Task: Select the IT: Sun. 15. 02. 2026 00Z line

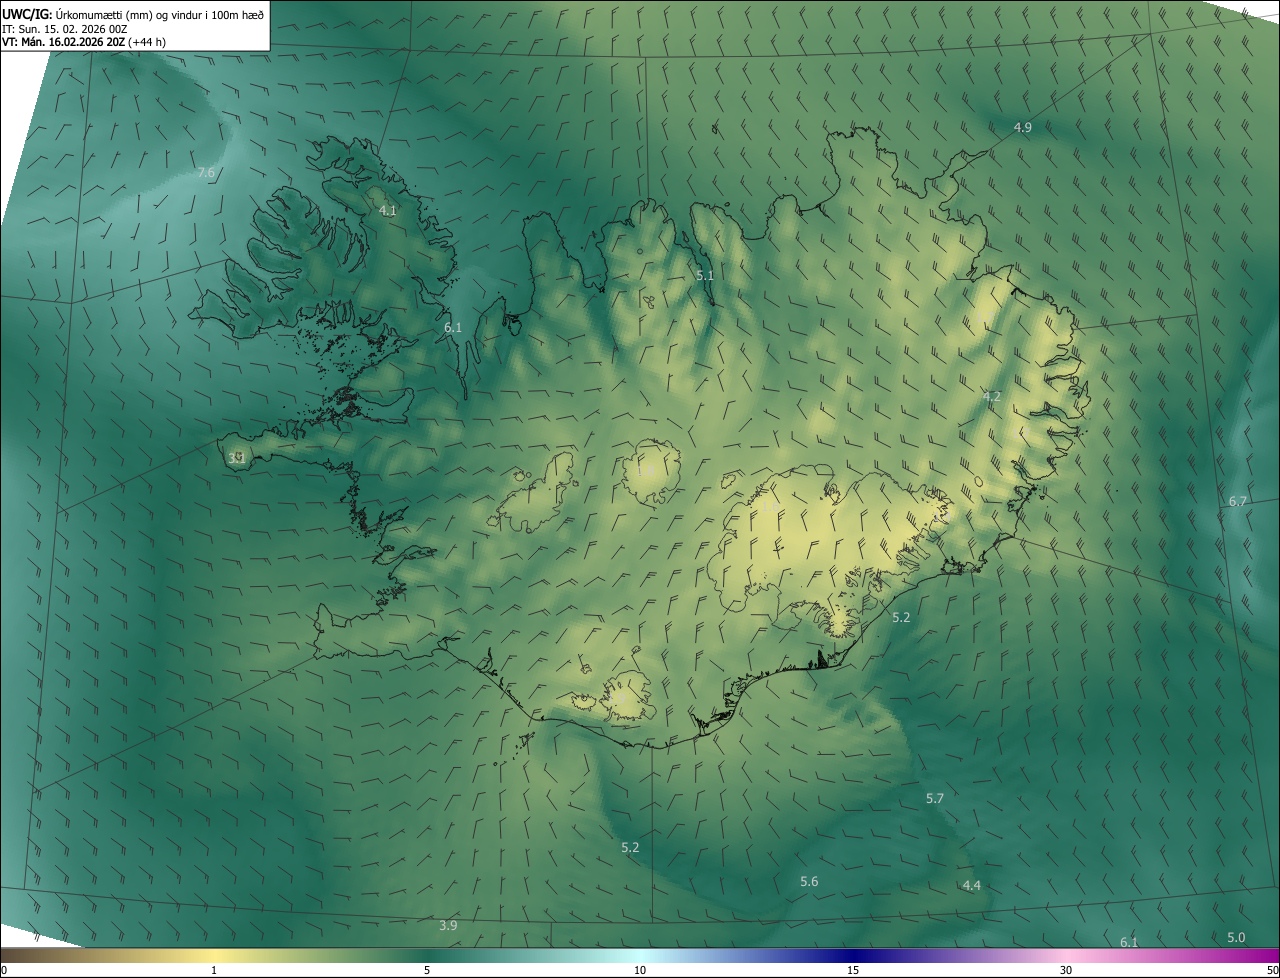Action: (x=65, y=29)
